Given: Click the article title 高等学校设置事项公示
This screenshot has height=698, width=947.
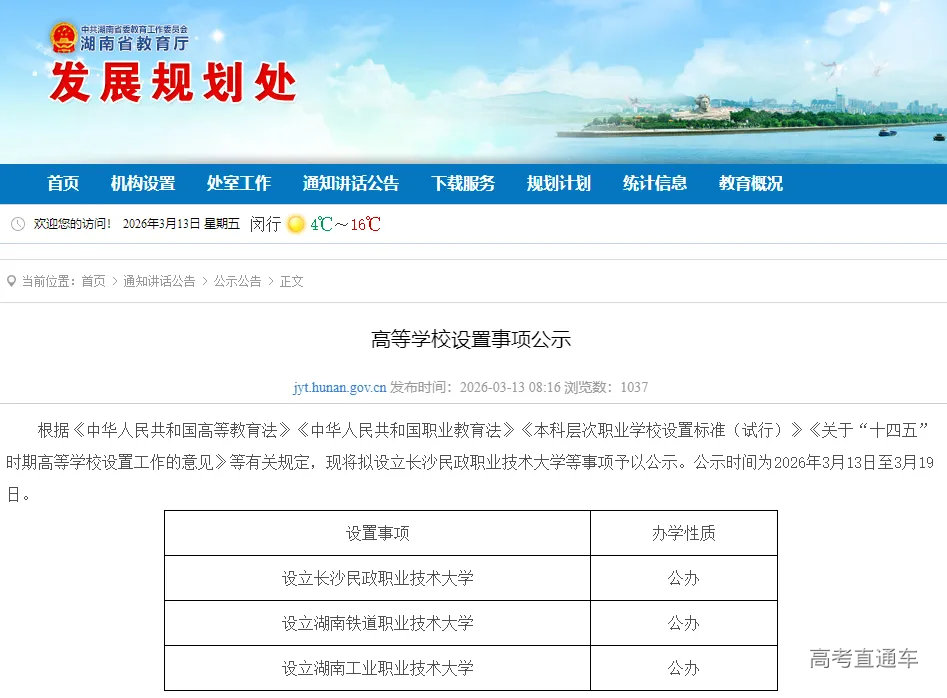Looking at the screenshot, I should click(473, 338).
